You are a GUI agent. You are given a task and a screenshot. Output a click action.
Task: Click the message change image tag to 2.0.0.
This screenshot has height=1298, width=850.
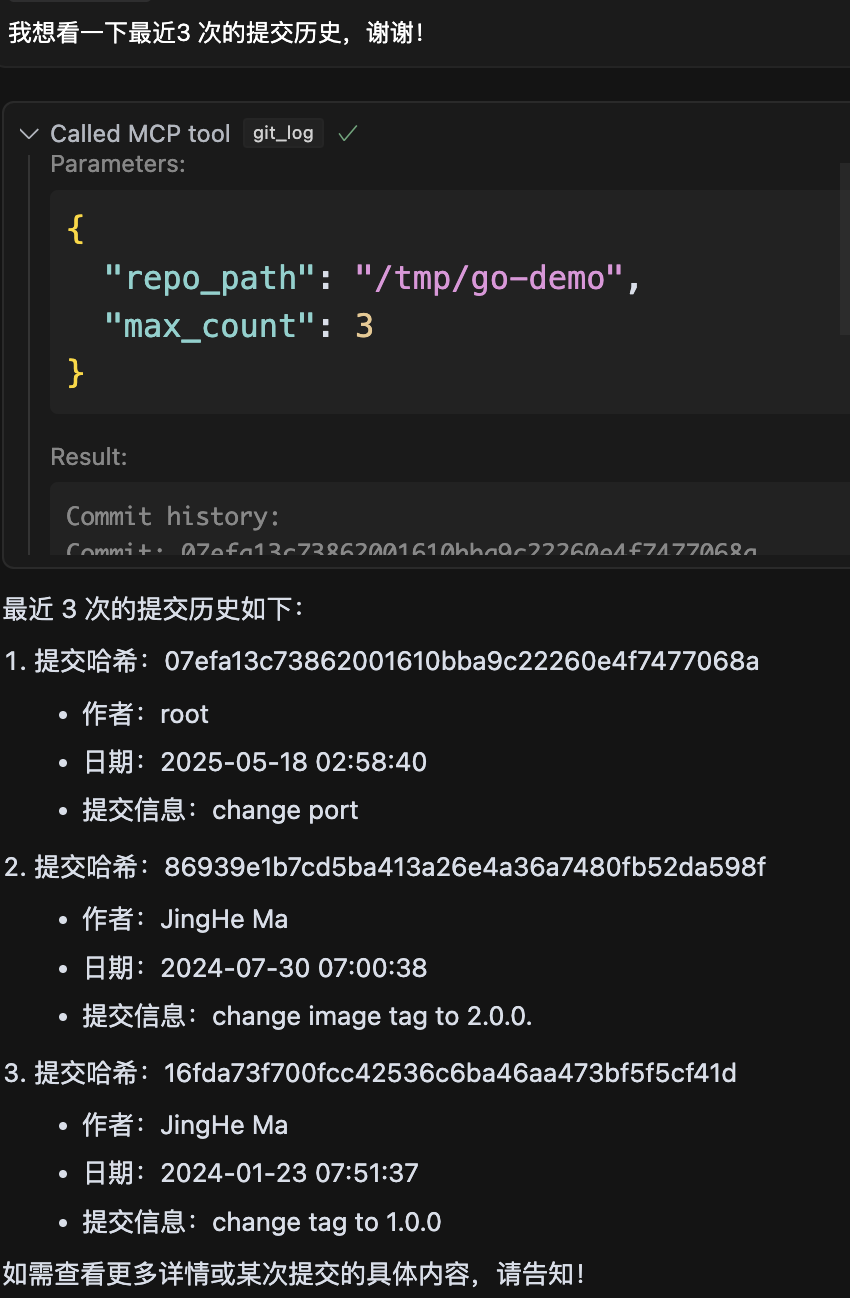(x=372, y=1016)
